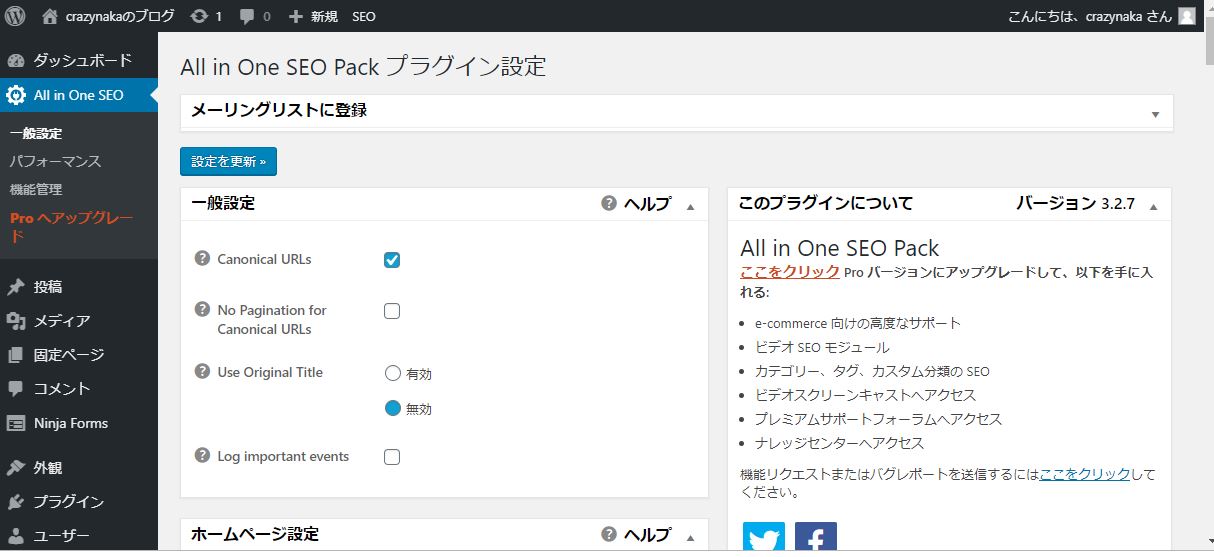
Task: Click ここをクリック bug report link
Action: click(1085, 474)
